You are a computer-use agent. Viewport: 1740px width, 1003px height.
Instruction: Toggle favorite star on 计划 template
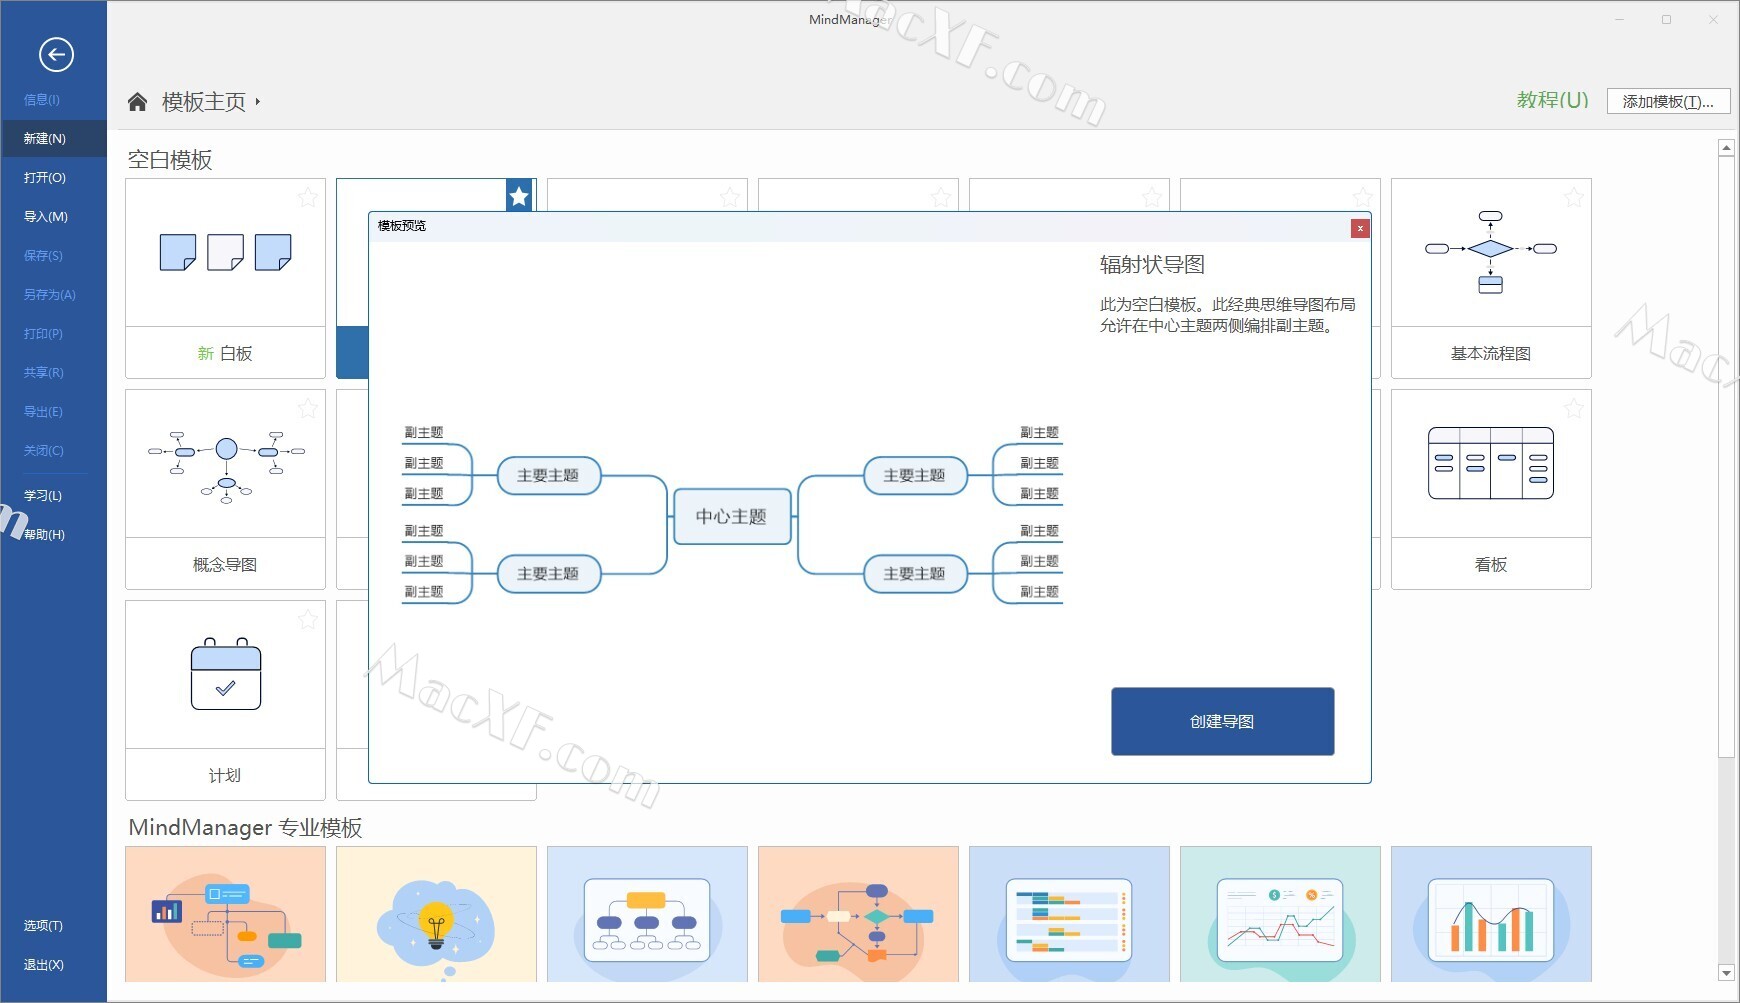[x=308, y=619]
